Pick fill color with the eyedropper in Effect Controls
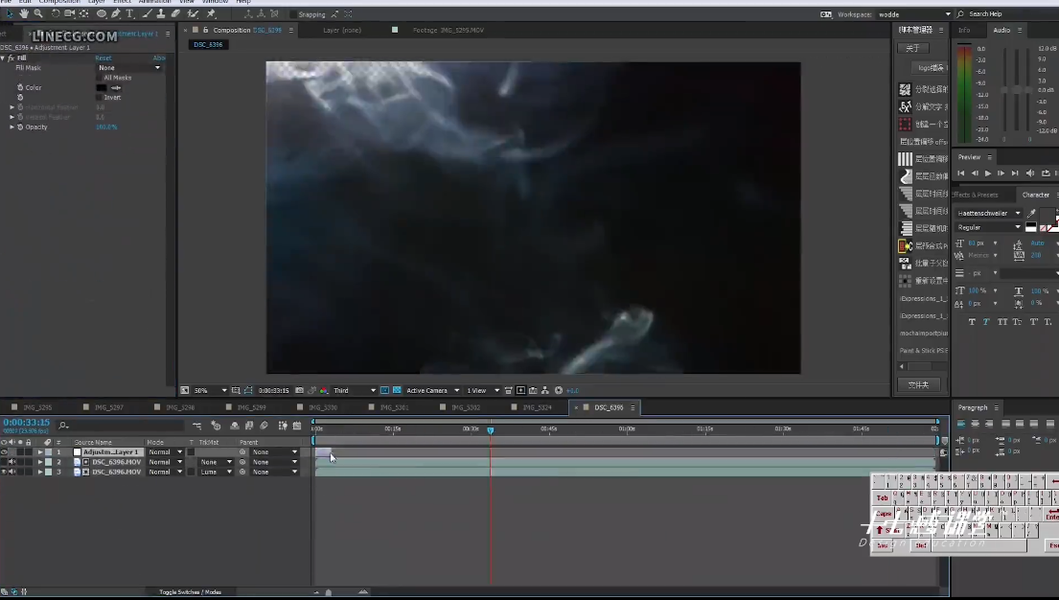This screenshot has width=1059, height=600. tap(116, 88)
